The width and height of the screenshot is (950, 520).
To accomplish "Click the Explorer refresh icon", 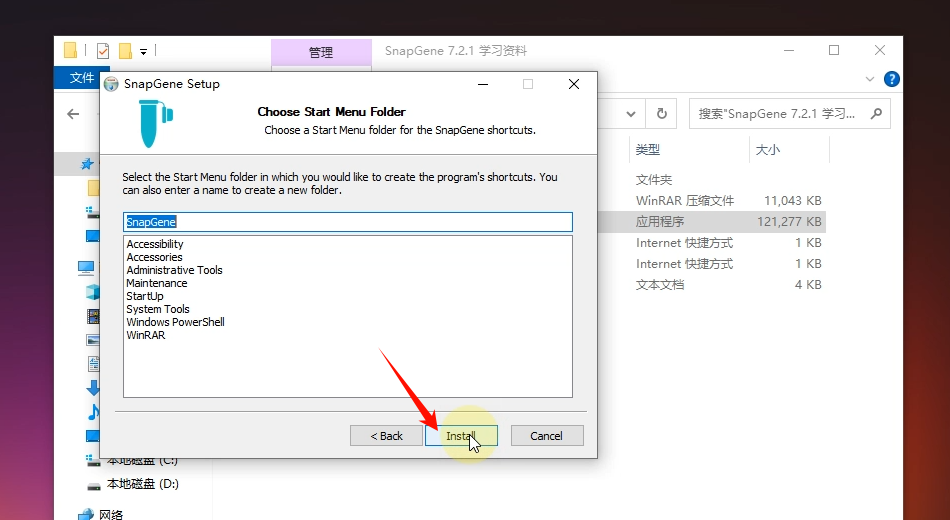I will pyautogui.click(x=661, y=114).
